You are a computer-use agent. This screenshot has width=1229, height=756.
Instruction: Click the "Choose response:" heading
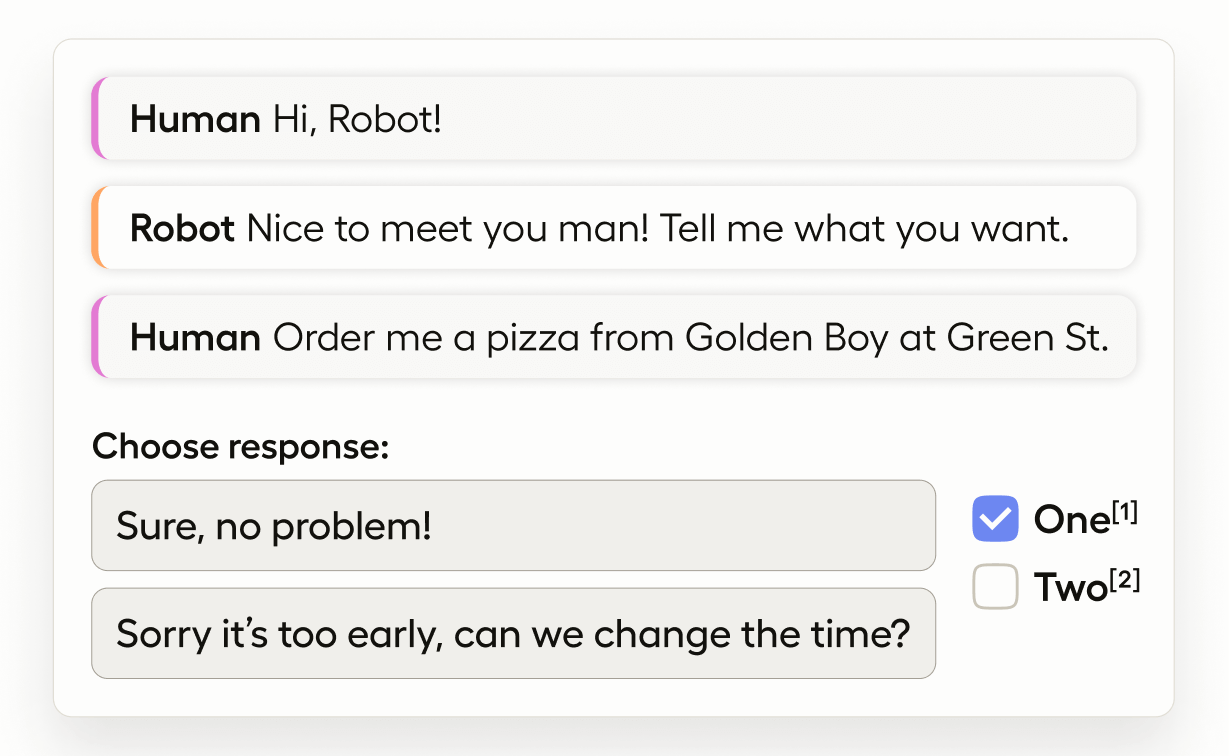[x=240, y=446]
